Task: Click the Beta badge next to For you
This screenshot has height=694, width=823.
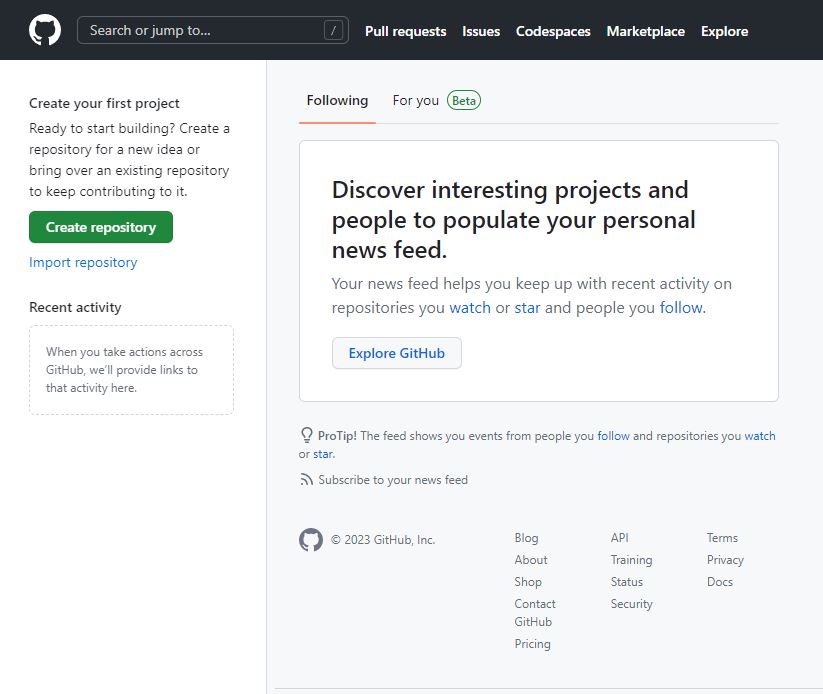Action: click(463, 100)
